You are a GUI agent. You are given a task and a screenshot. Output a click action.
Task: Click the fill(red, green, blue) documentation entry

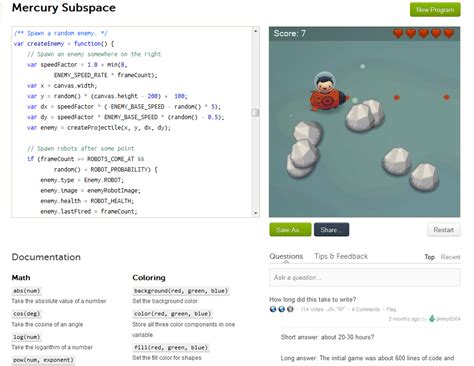(x=171, y=348)
